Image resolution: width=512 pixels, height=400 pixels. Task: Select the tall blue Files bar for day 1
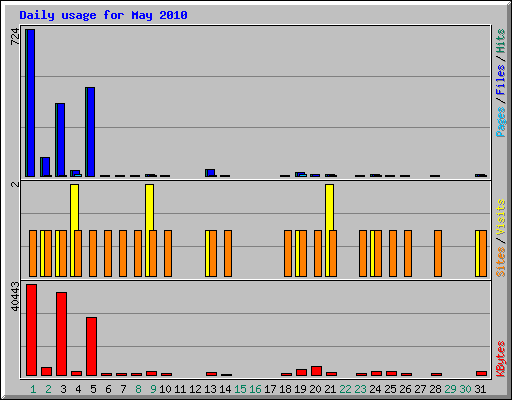pos(31,103)
